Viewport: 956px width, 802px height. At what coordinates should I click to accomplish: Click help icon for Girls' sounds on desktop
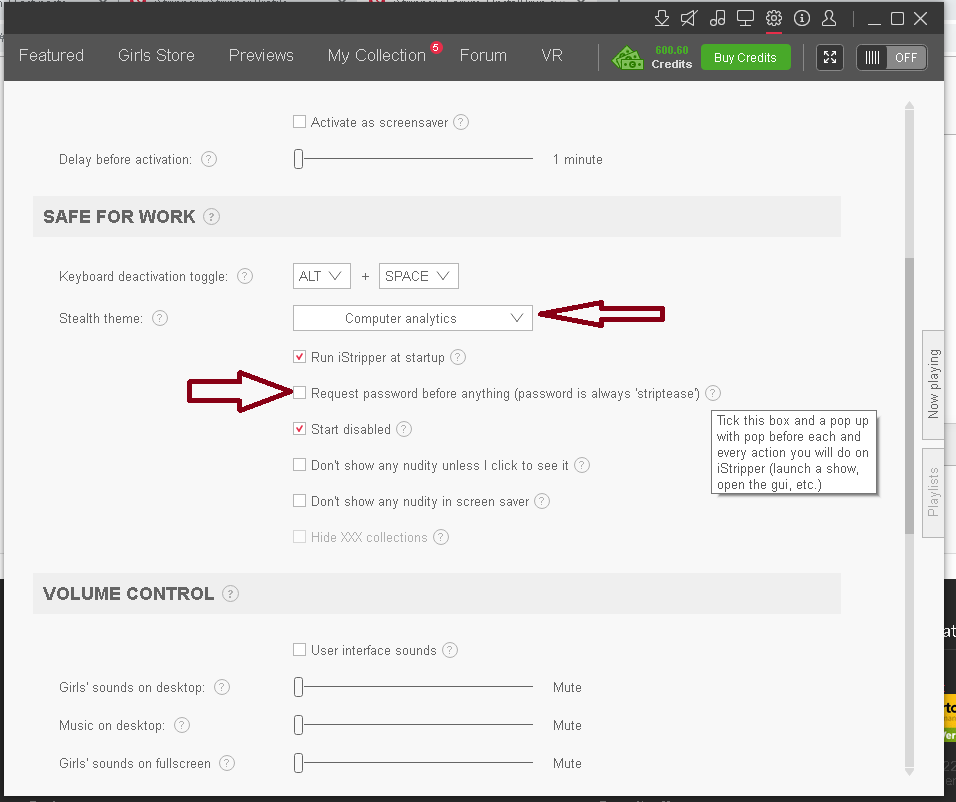(222, 687)
